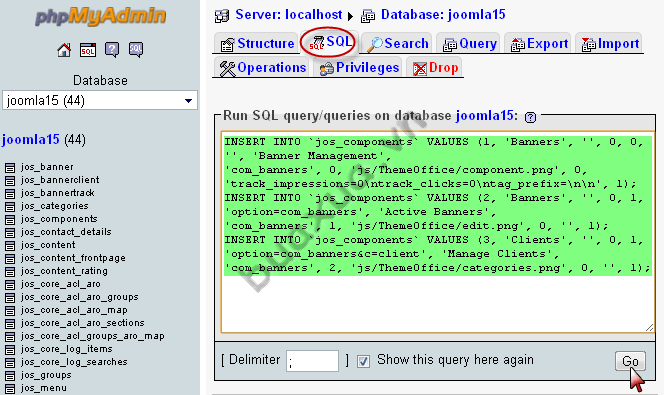This screenshot has height=395, width=664.
Task: Click the Delimiter input field
Action: (313, 361)
